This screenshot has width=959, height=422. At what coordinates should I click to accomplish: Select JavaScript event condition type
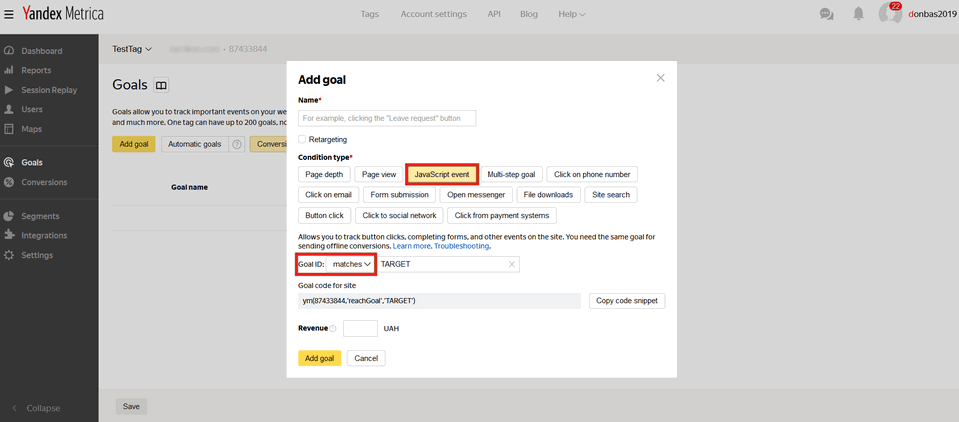coord(442,174)
